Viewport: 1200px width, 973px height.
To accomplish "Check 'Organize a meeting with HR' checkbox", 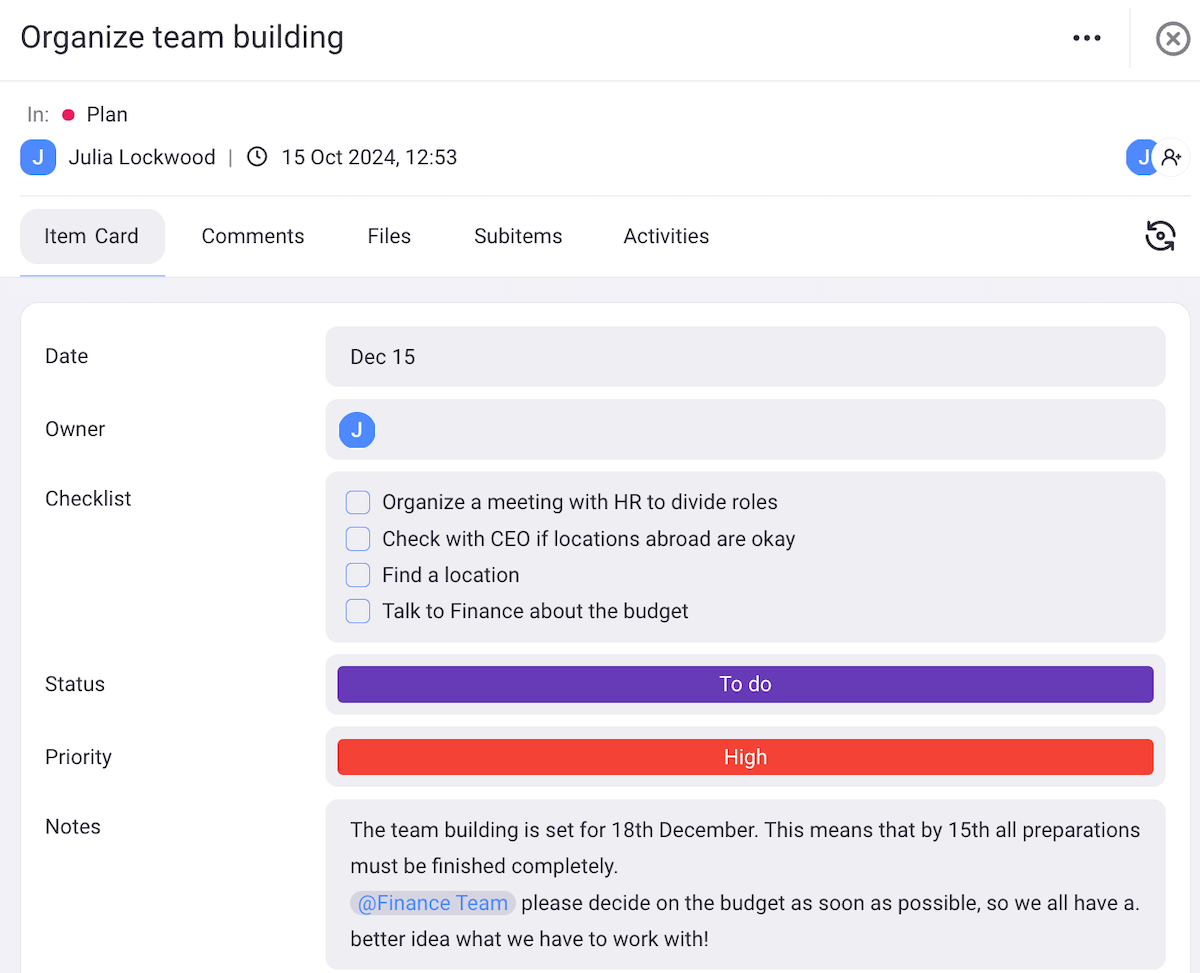I will click(358, 502).
